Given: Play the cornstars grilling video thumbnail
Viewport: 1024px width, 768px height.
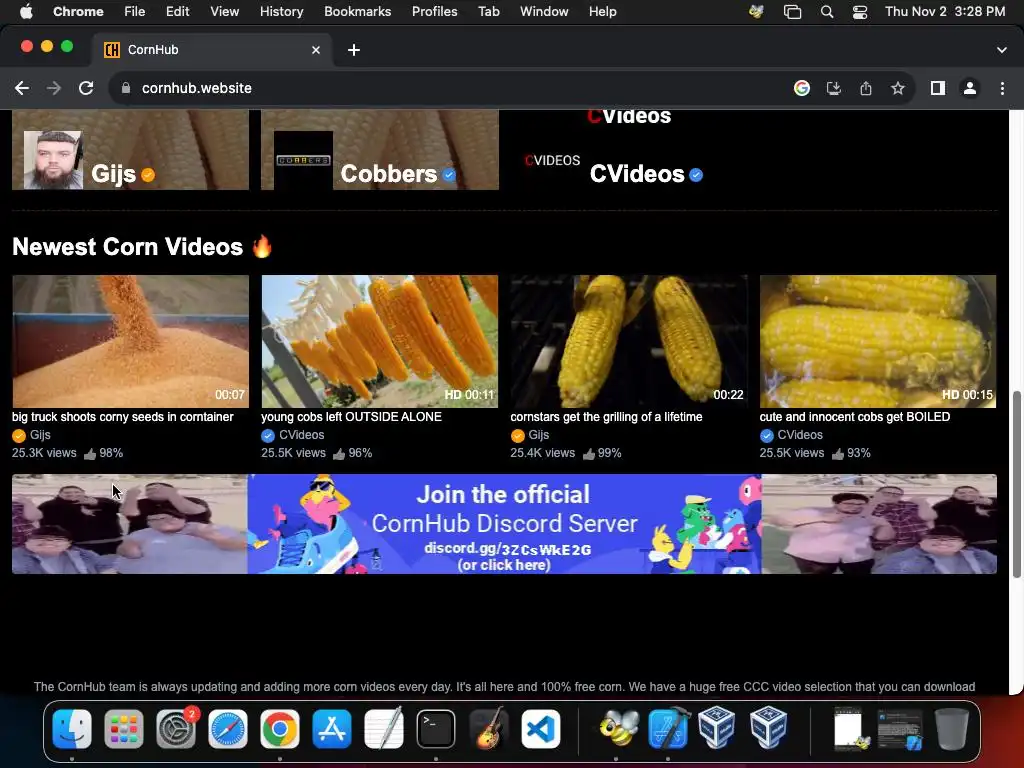Looking at the screenshot, I should 629,342.
